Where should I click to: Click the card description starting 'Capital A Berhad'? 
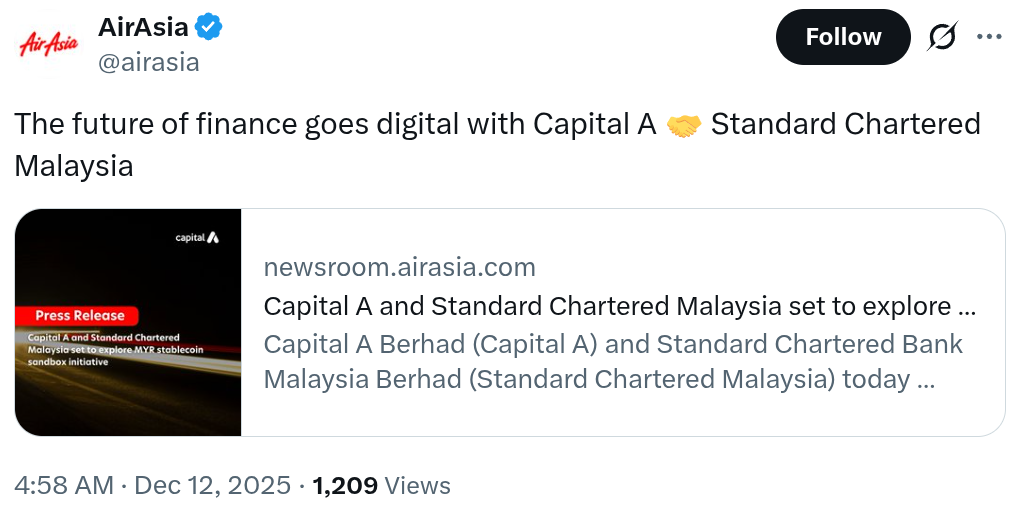click(x=612, y=362)
